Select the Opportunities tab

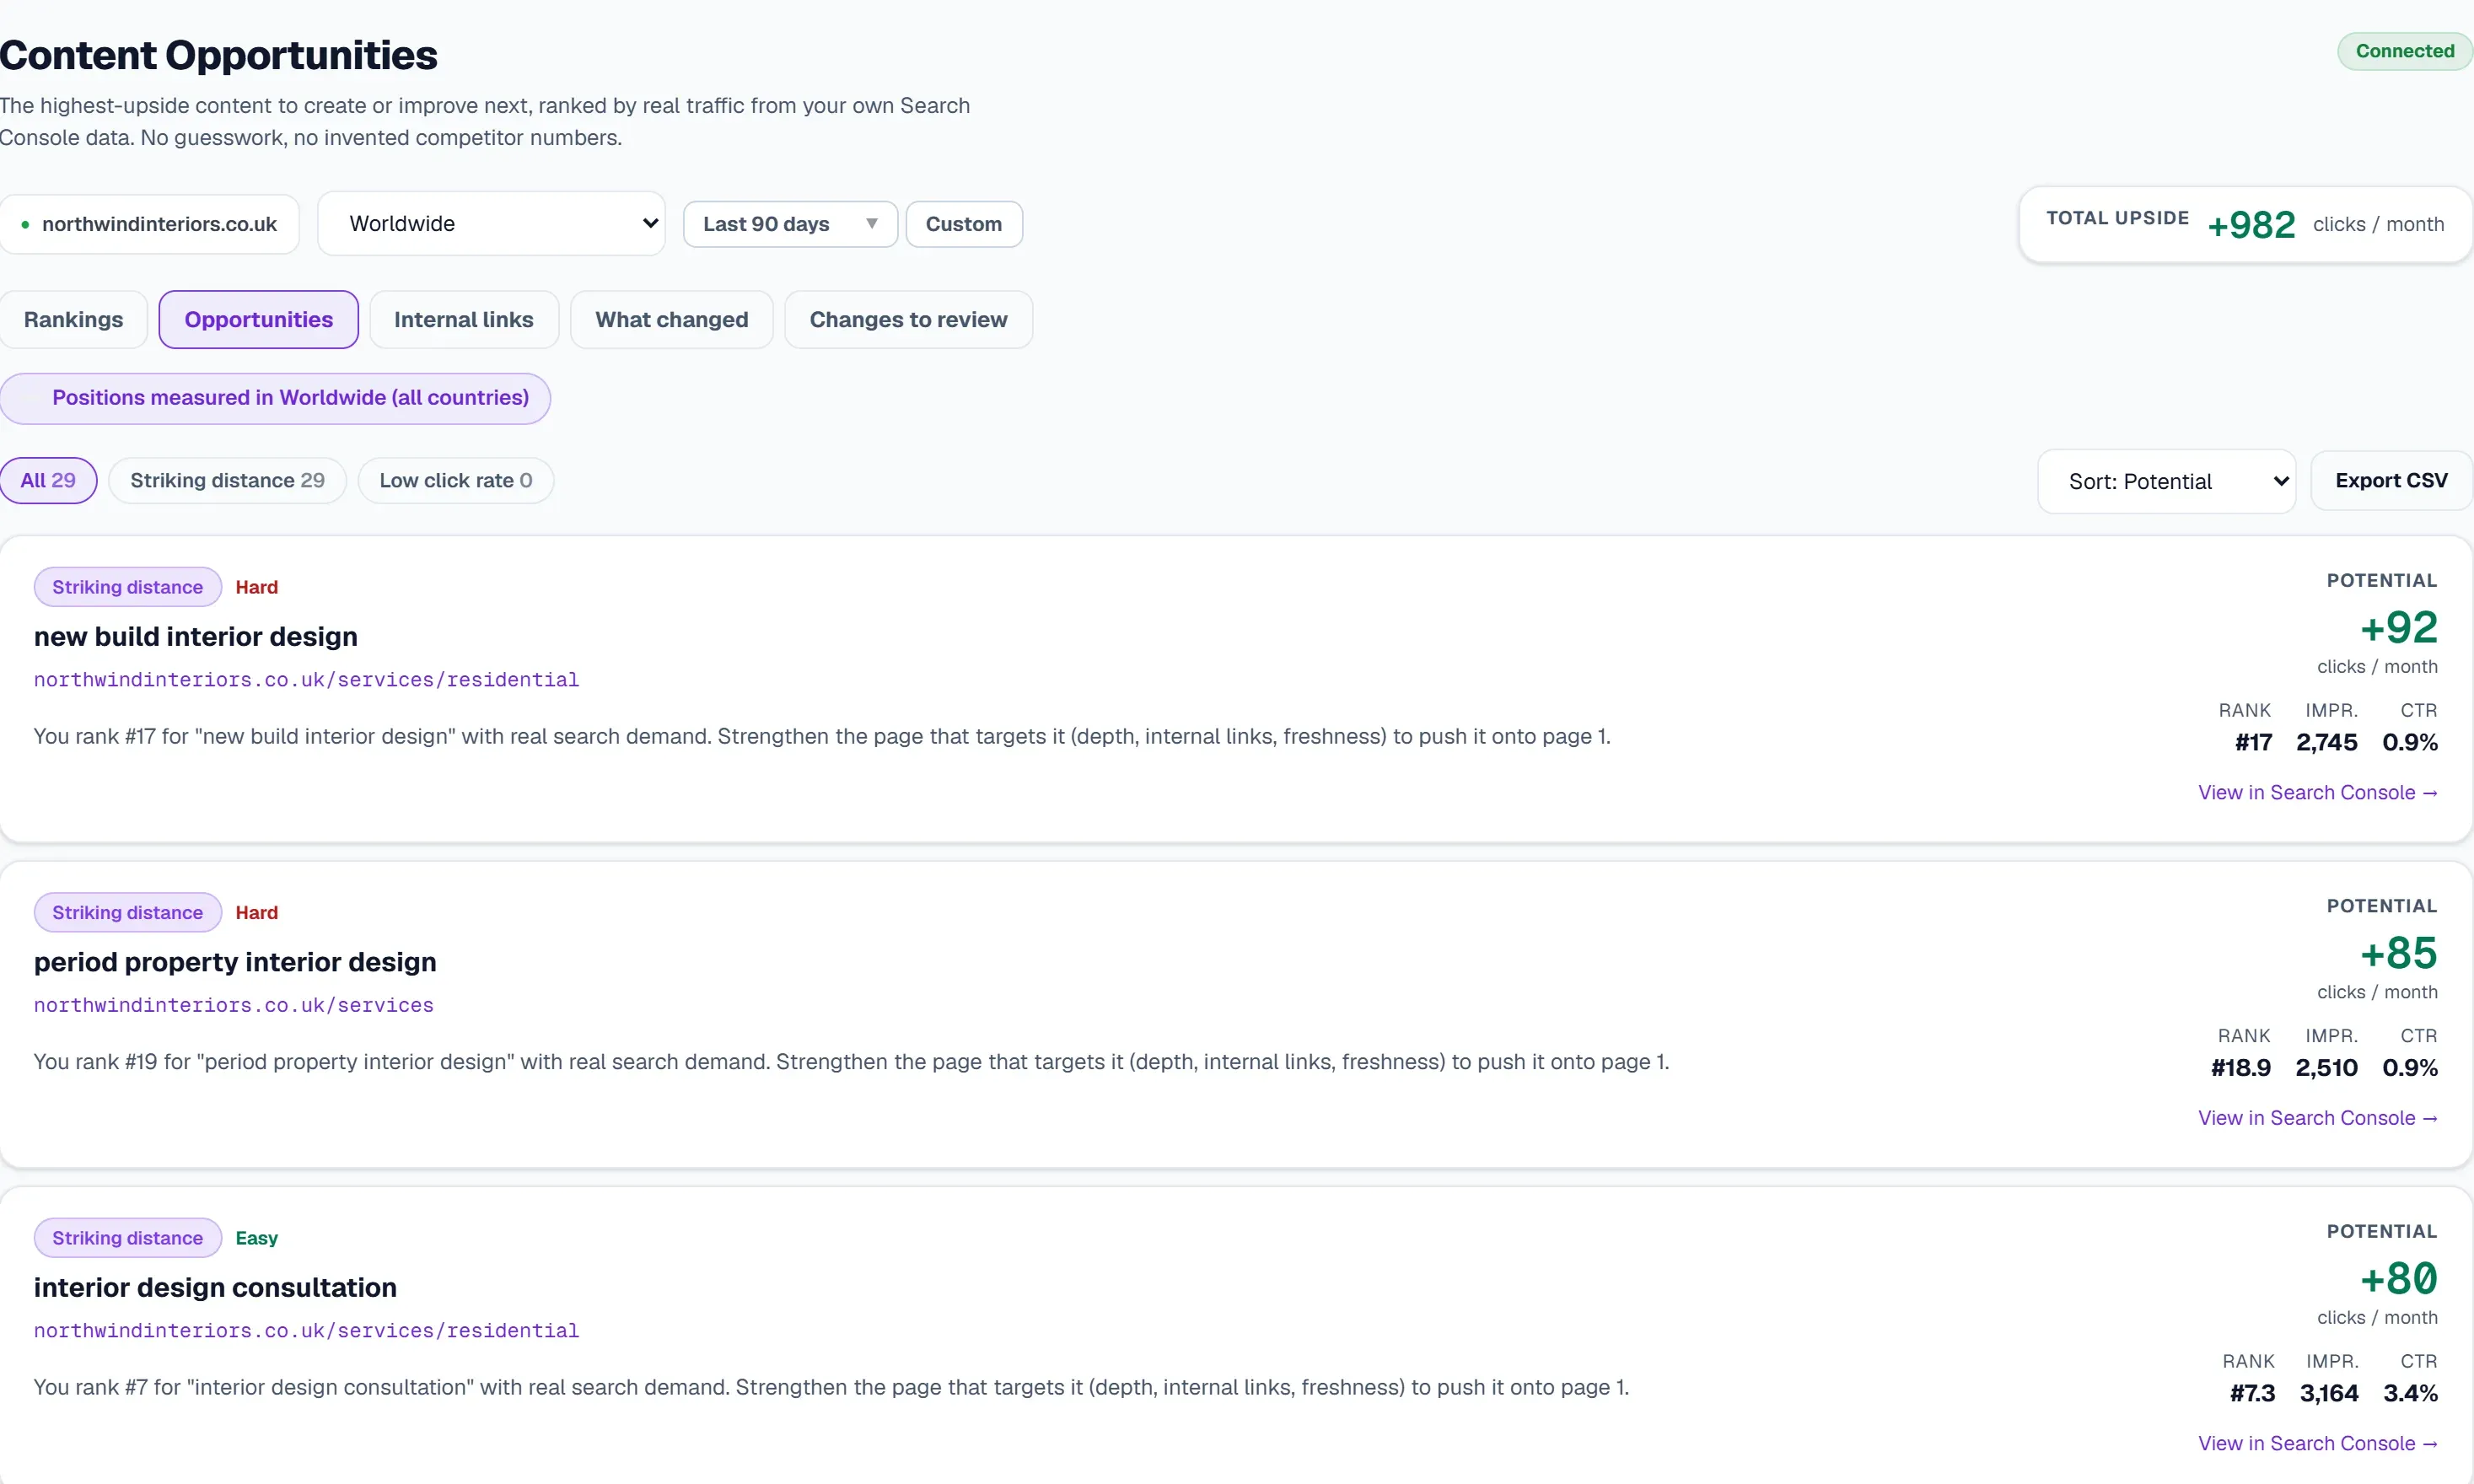coord(258,319)
